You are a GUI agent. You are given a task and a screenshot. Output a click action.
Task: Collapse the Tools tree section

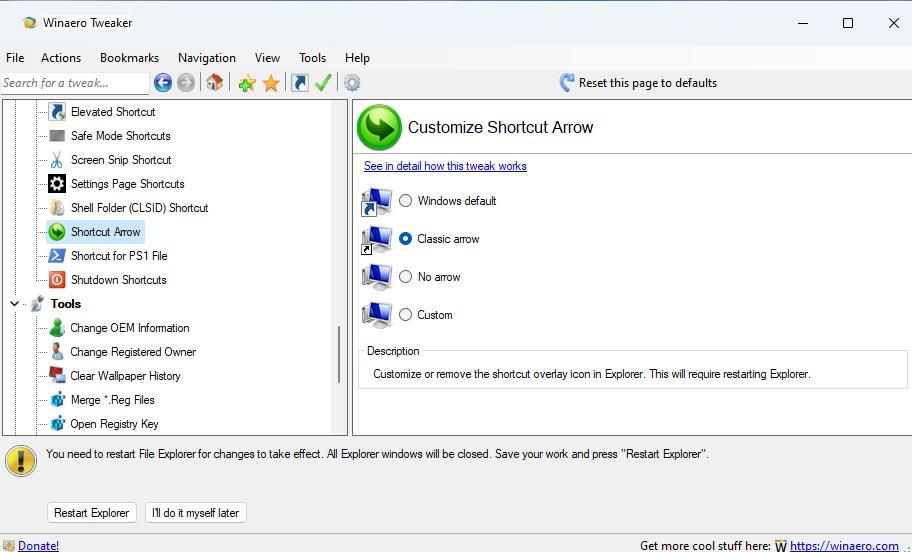point(15,304)
